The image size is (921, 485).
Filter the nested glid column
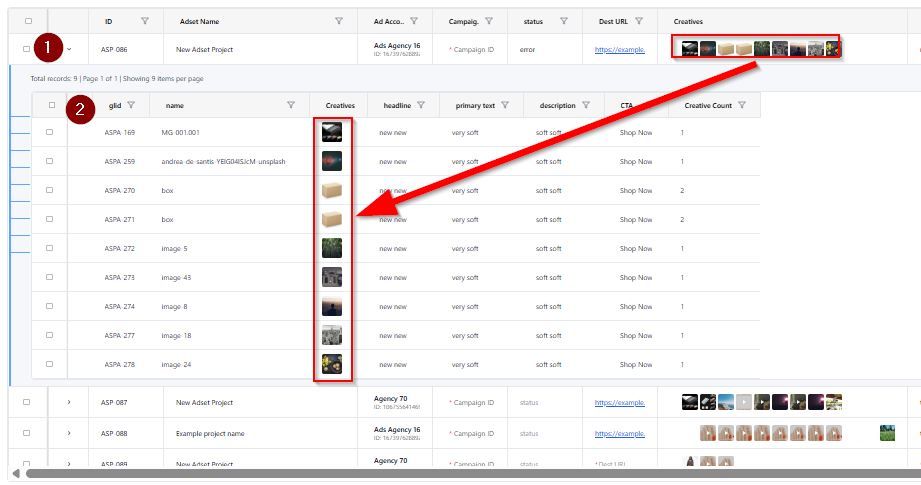(x=130, y=105)
